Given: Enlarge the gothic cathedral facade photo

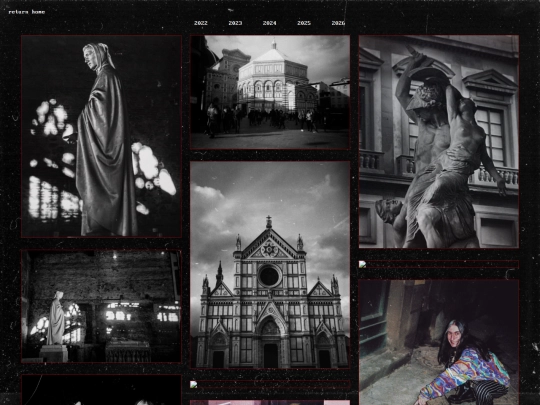Looking at the screenshot, I should (270, 265).
